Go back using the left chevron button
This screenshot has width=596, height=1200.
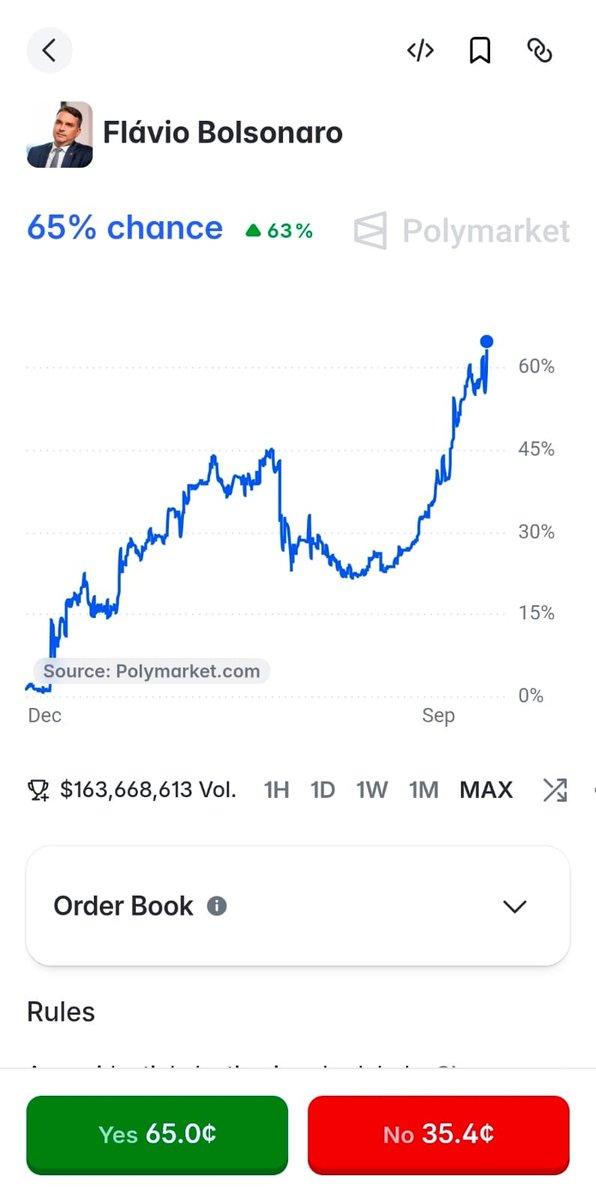49,50
